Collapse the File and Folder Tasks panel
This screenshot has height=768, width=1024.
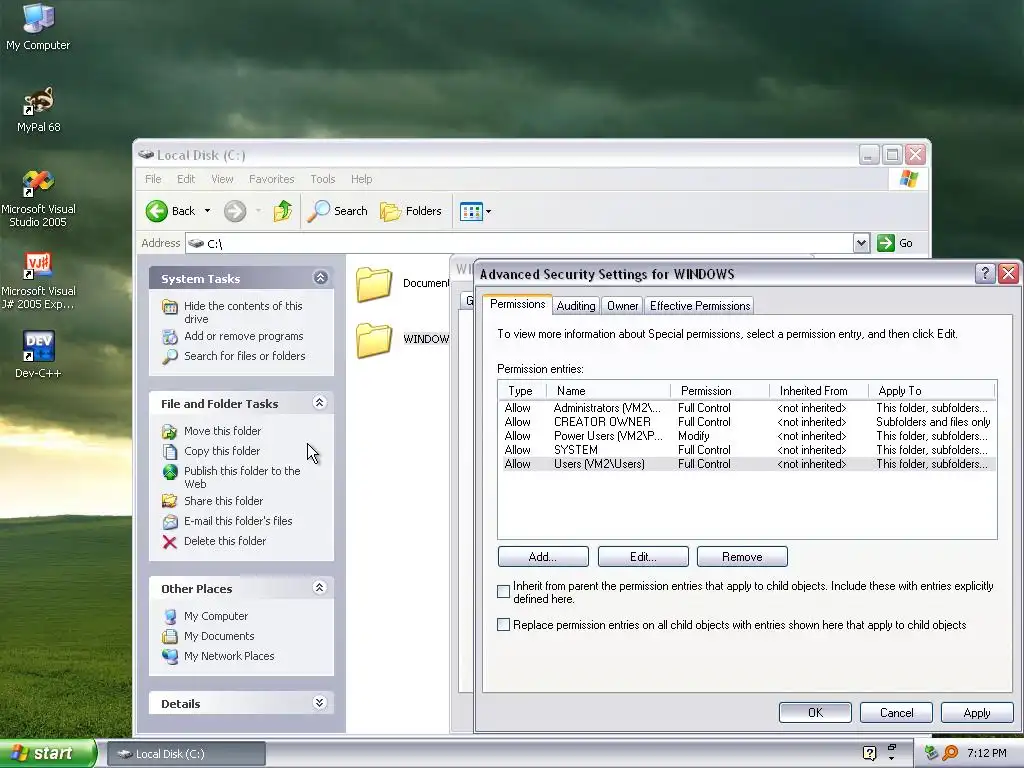[x=319, y=402]
